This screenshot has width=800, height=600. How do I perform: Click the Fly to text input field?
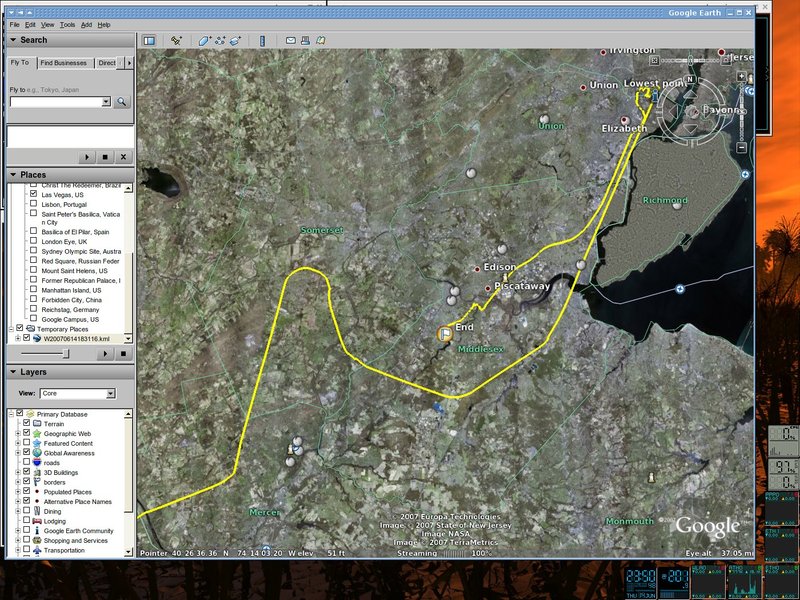(x=56, y=102)
